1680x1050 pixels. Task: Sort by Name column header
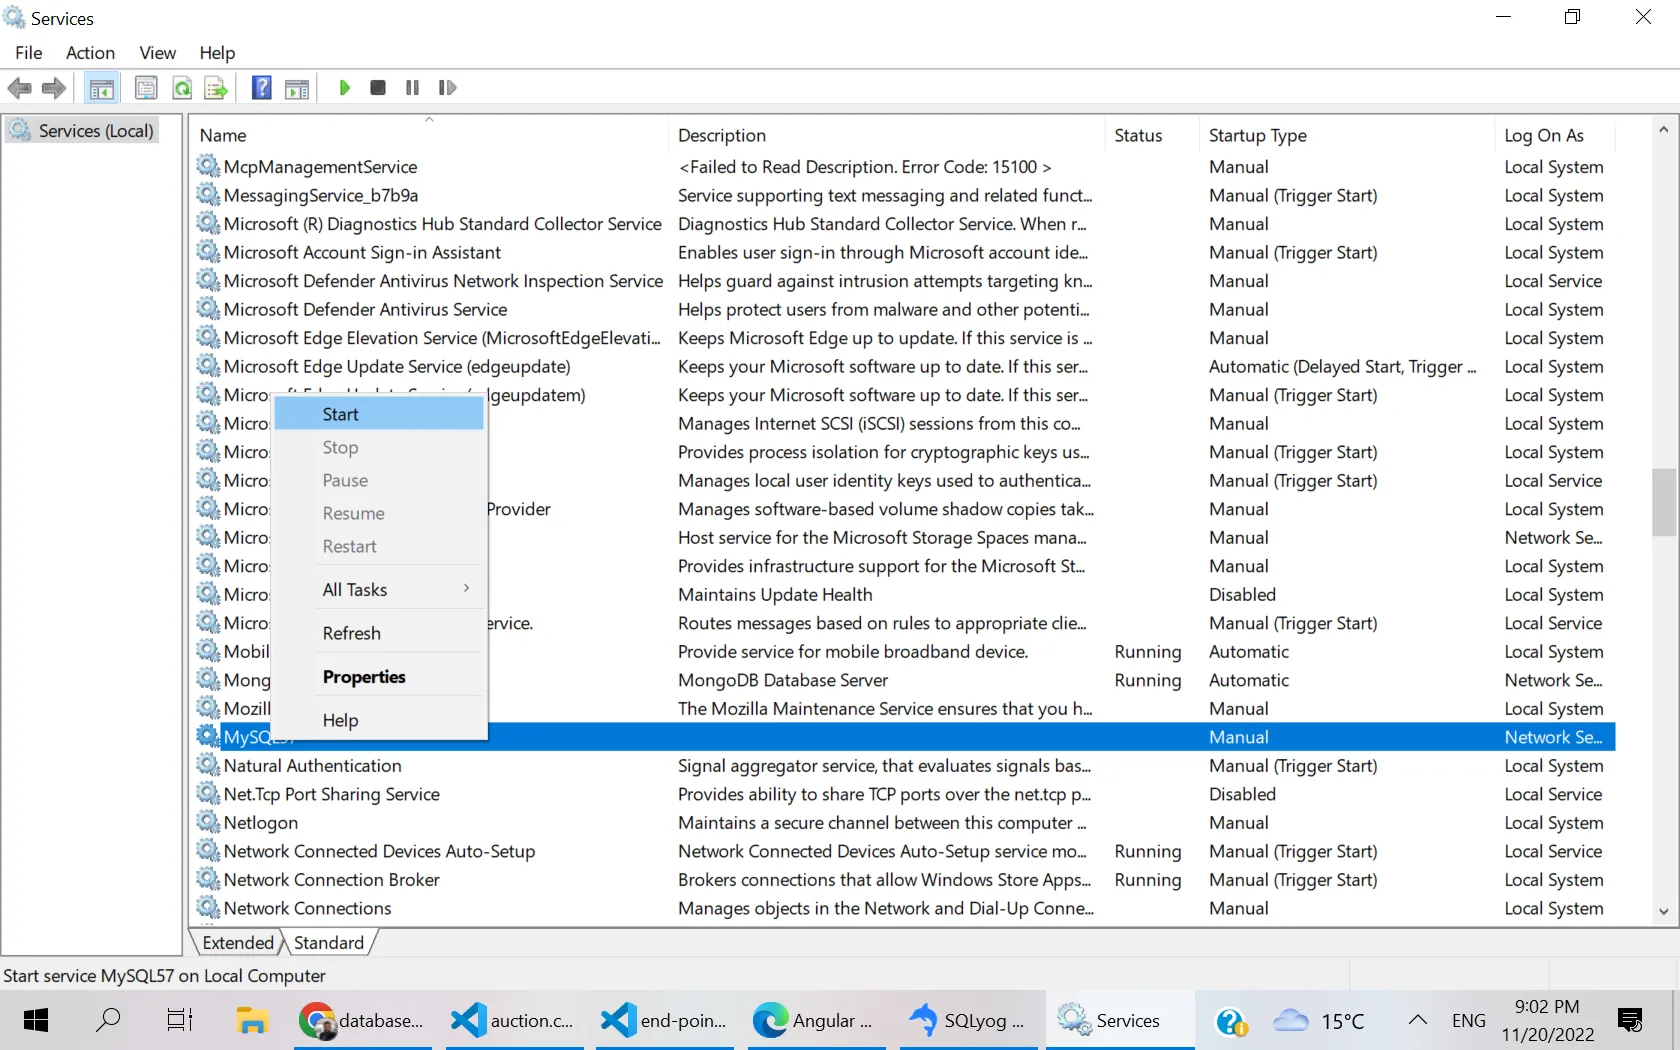[x=429, y=135]
